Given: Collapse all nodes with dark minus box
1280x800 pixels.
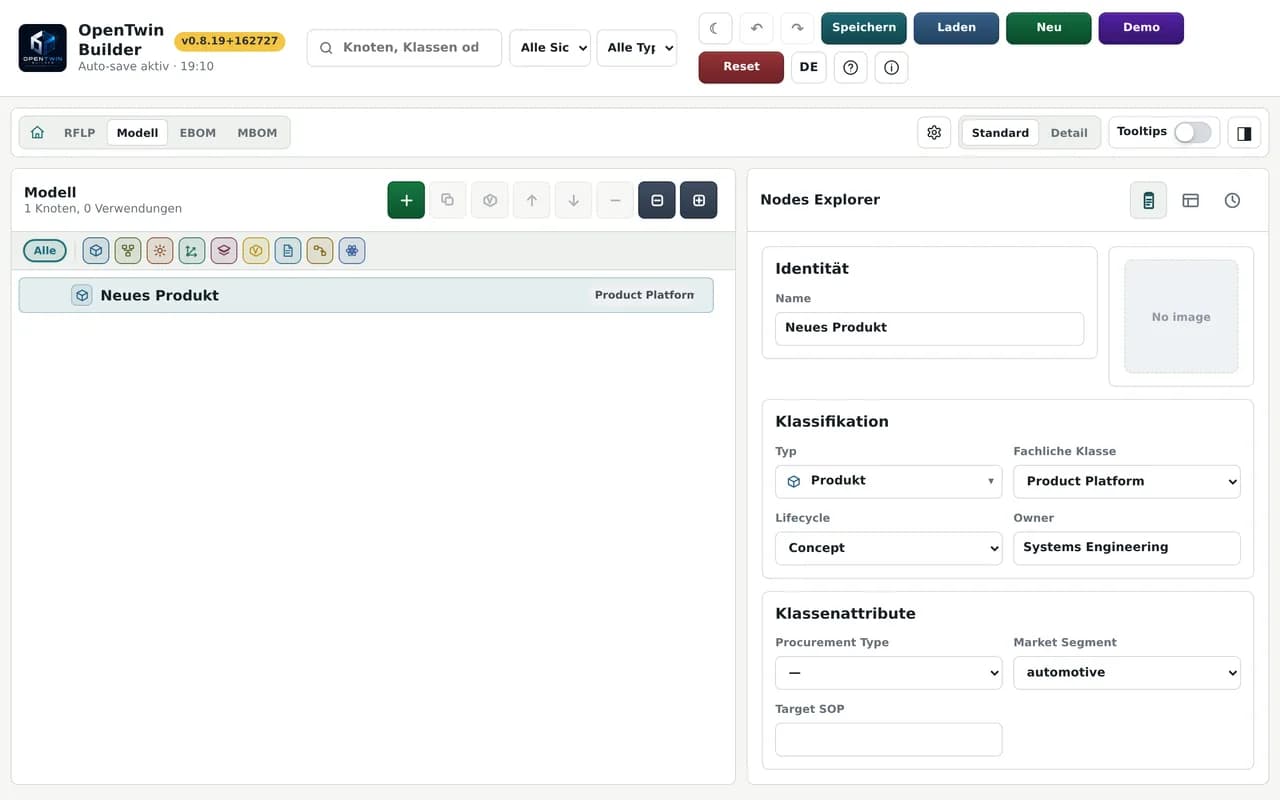Looking at the screenshot, I should 657,200.
